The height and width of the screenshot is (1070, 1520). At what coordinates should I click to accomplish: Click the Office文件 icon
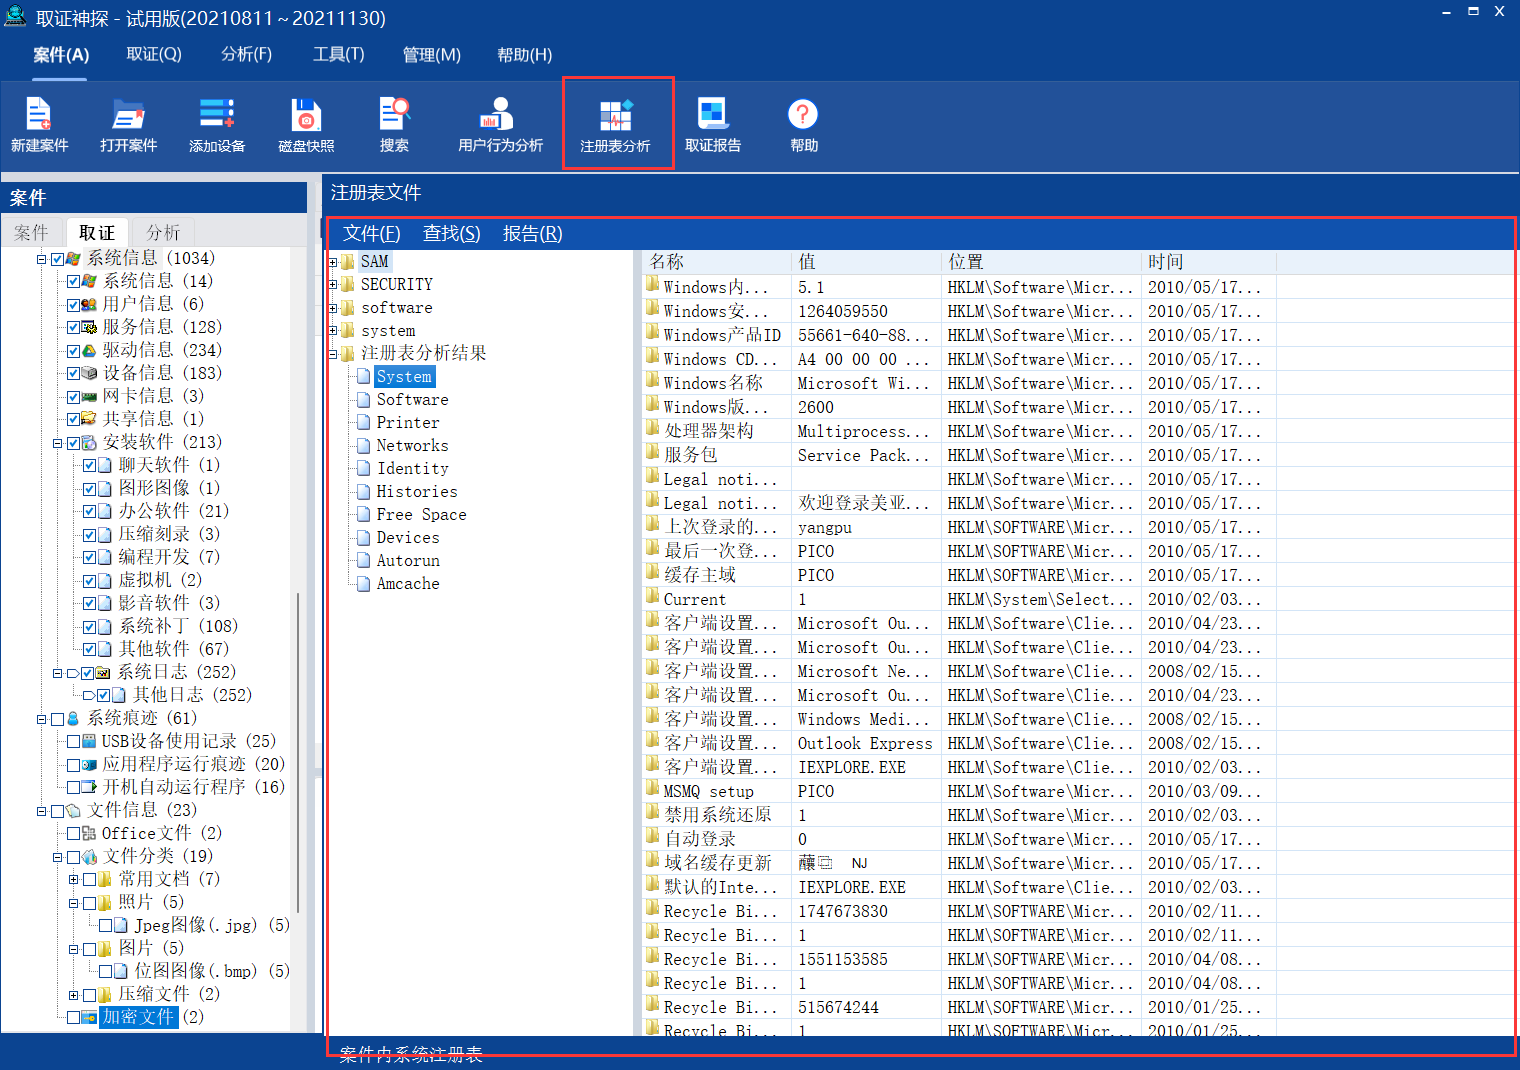point(89,833)
